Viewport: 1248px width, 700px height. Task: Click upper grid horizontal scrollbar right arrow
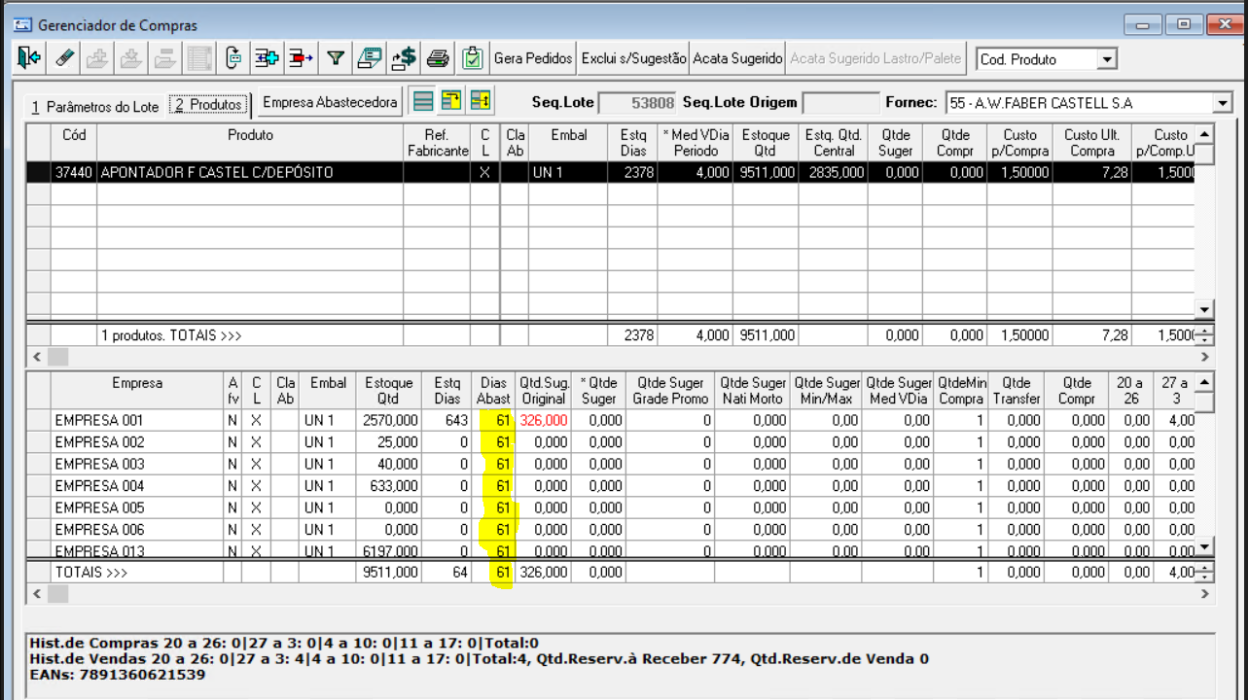pyautogui.click(x=1204, y=356)
